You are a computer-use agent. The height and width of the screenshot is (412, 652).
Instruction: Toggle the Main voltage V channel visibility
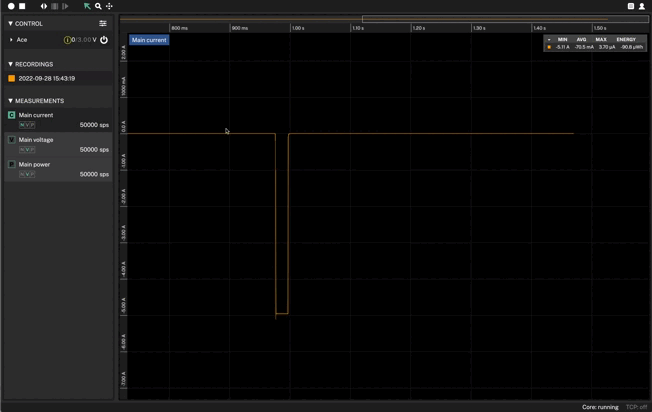[x=12, y=140]
